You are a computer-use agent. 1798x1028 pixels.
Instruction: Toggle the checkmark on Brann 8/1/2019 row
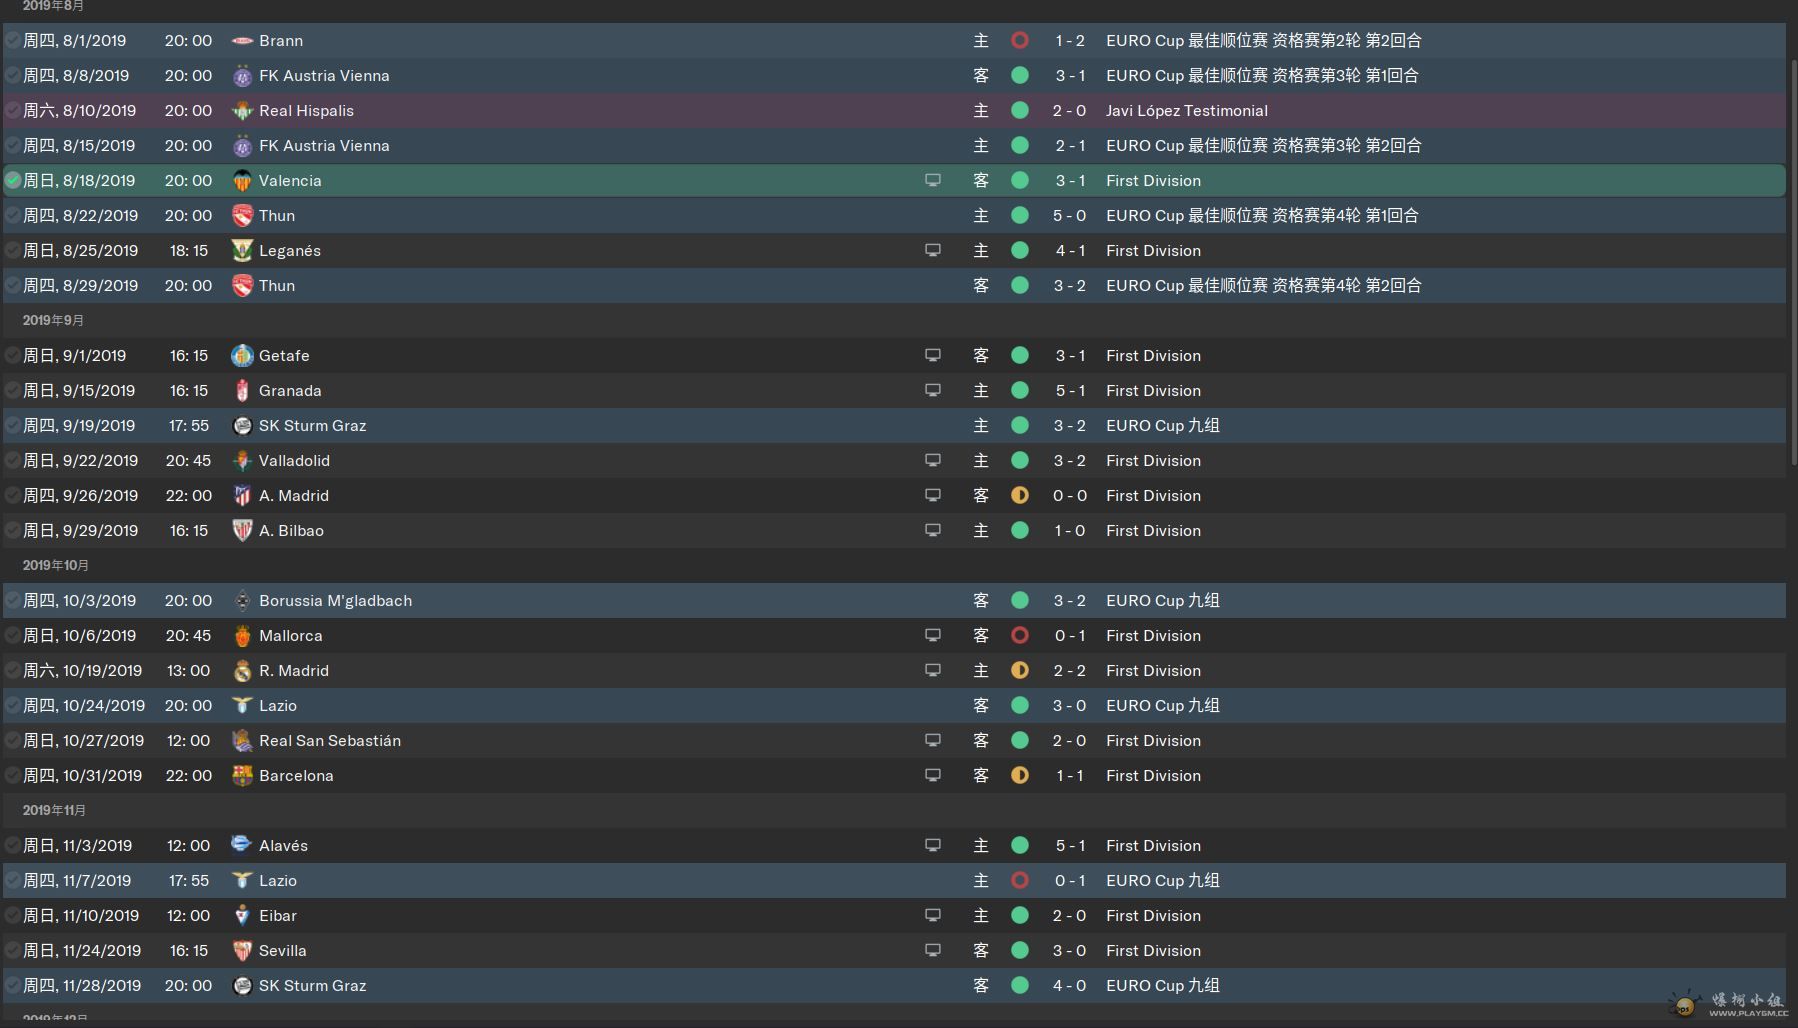[x=13, y=41]
